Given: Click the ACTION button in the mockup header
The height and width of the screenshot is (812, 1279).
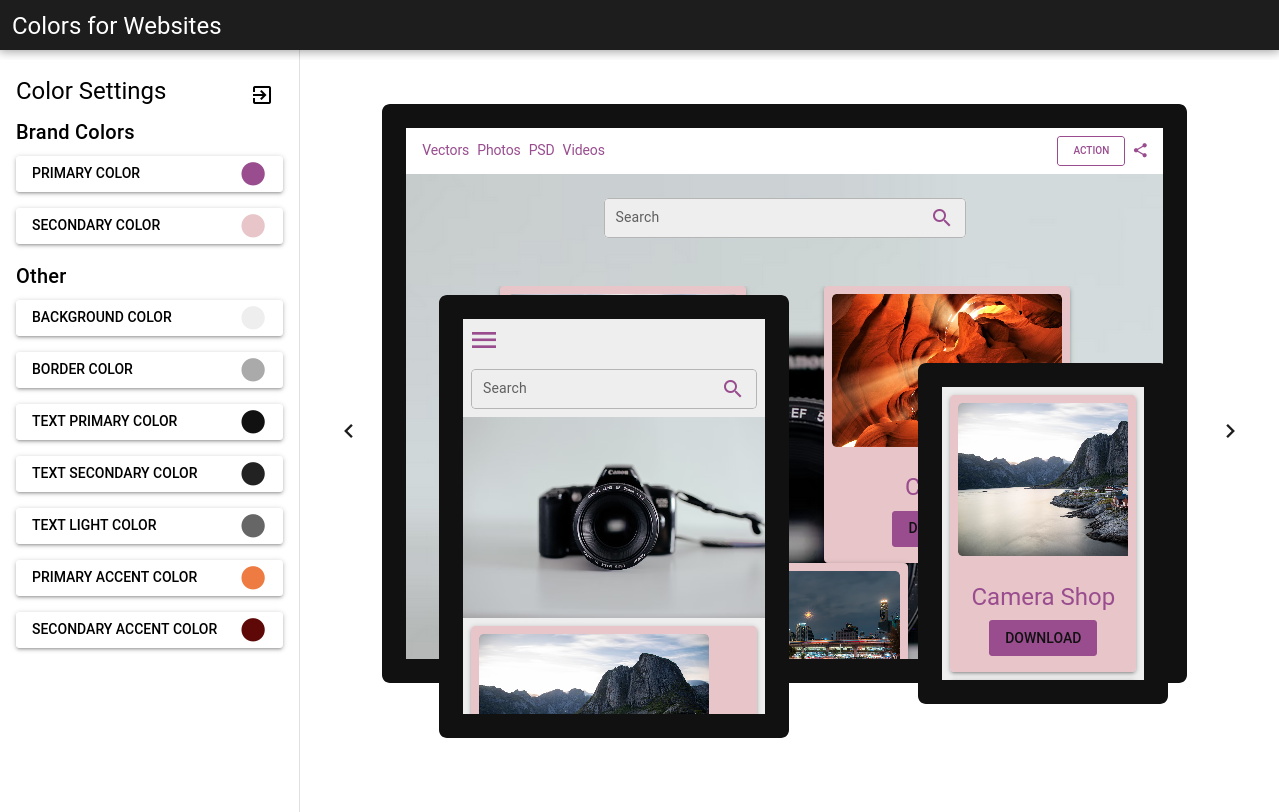Looking at the screenshot, I should pyautogui.click(x=1090, y=150).
